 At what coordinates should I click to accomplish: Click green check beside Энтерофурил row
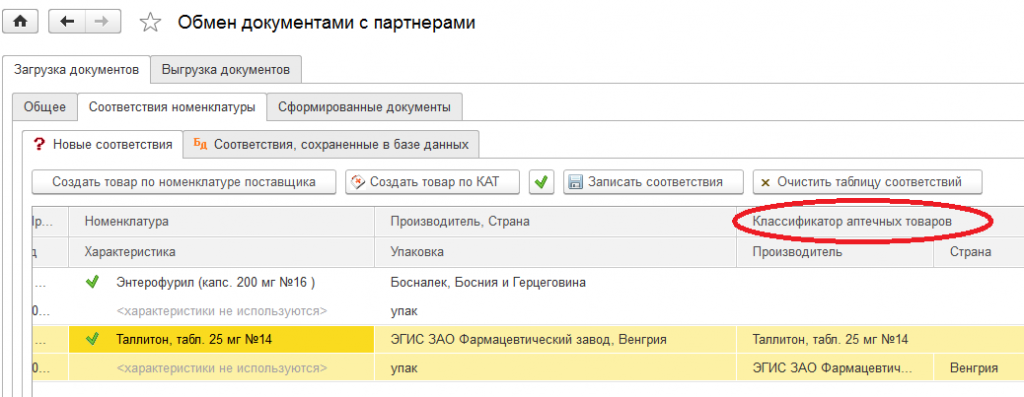point(93,283)
